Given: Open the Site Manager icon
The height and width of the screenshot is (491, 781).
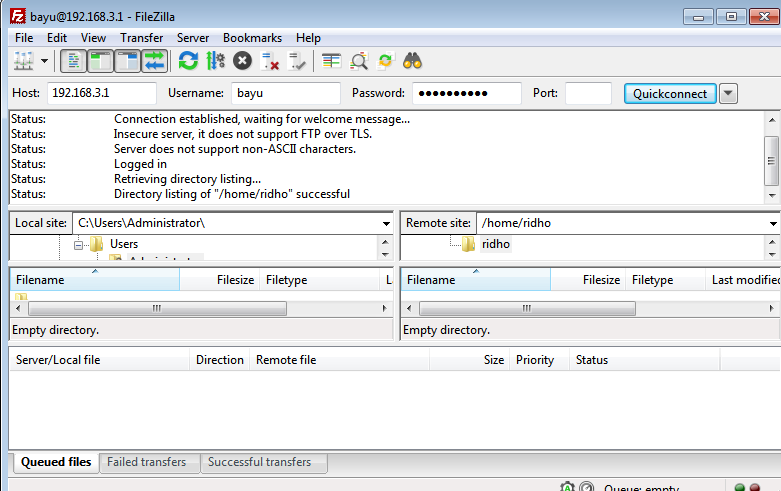Looking at the screenshot, I should click(23, 61).
